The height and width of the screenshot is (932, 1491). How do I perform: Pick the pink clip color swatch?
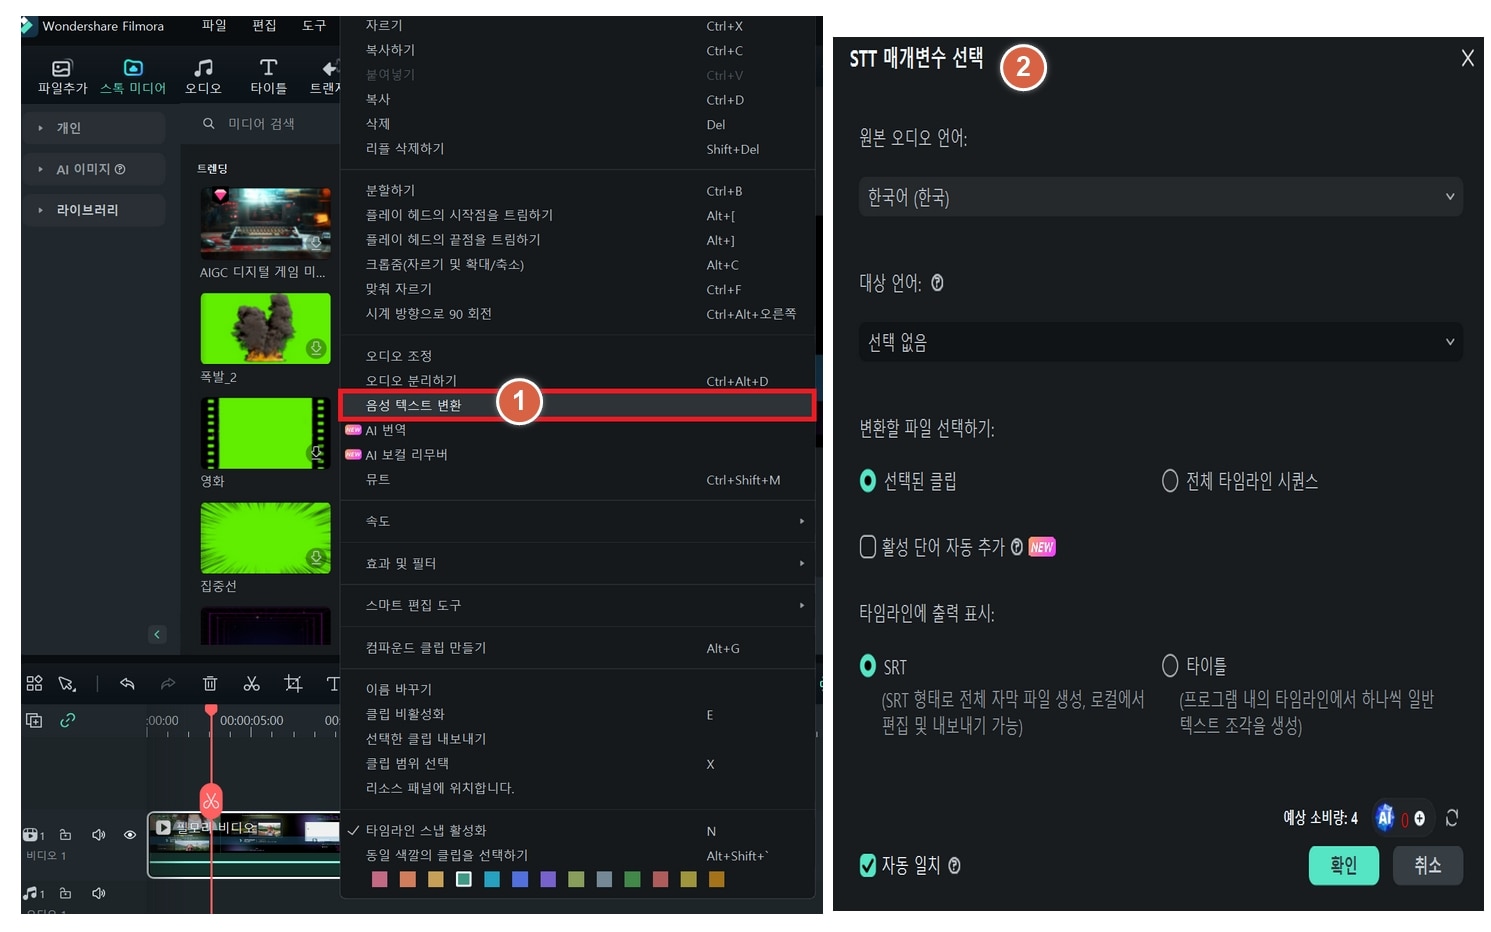[x=380, y=879]
